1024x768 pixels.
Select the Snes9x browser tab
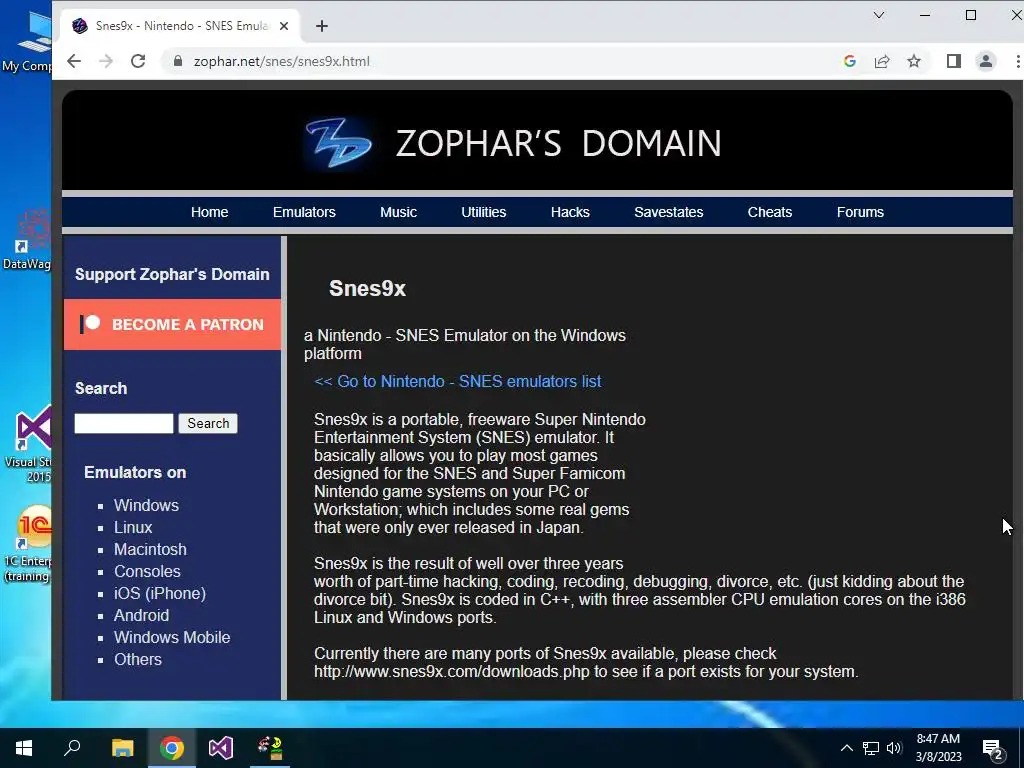point(180,26)
